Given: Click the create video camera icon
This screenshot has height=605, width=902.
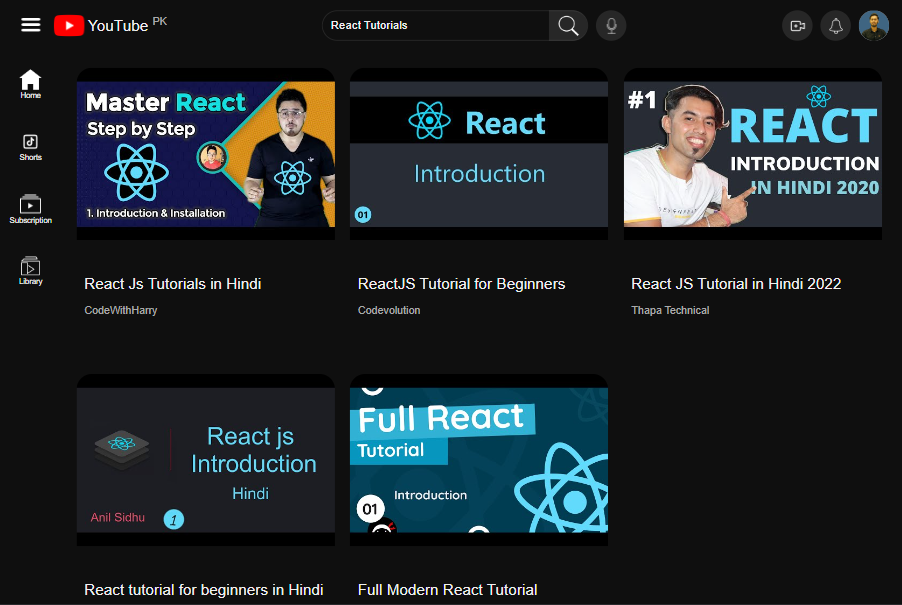Looking at the screenshot, I should [797, 26].
